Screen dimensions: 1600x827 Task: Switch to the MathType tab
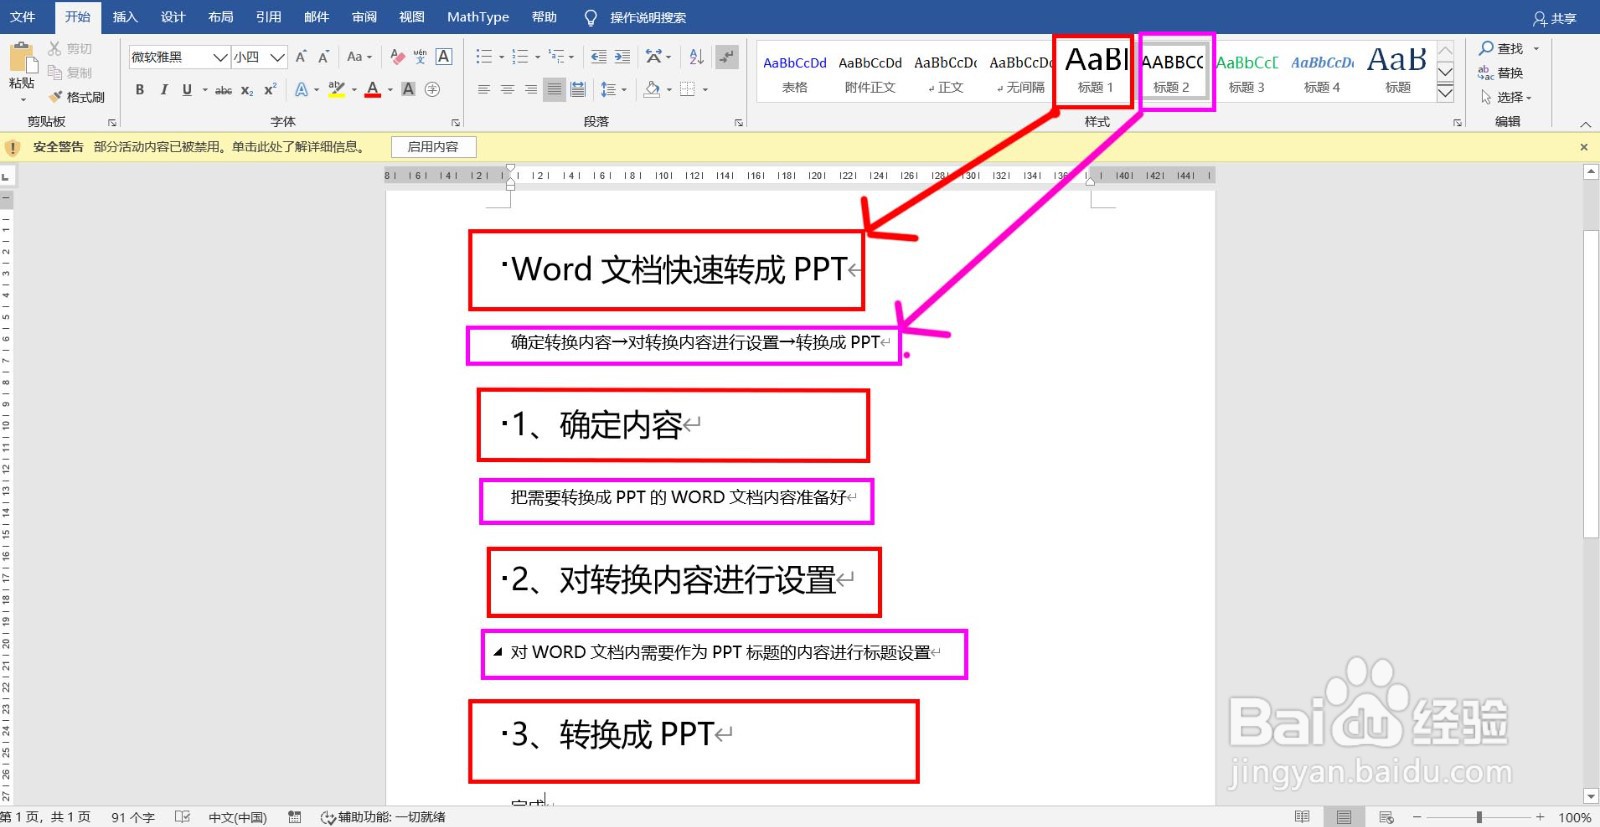[x=478, y=17]
